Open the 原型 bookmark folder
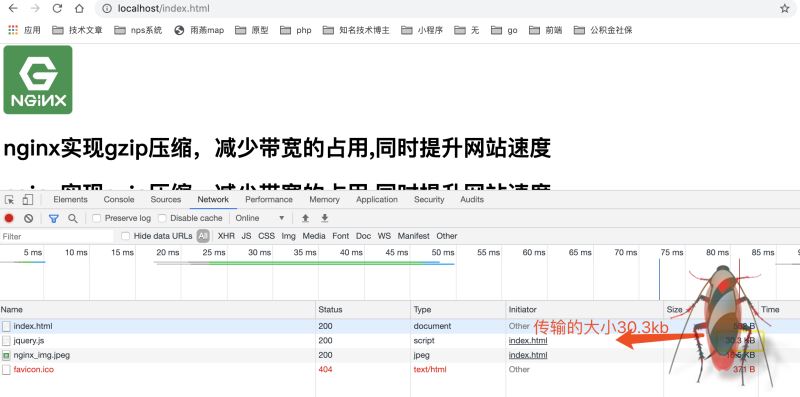Viewport: 800px width, 397px height. click(x=252, y=30)
